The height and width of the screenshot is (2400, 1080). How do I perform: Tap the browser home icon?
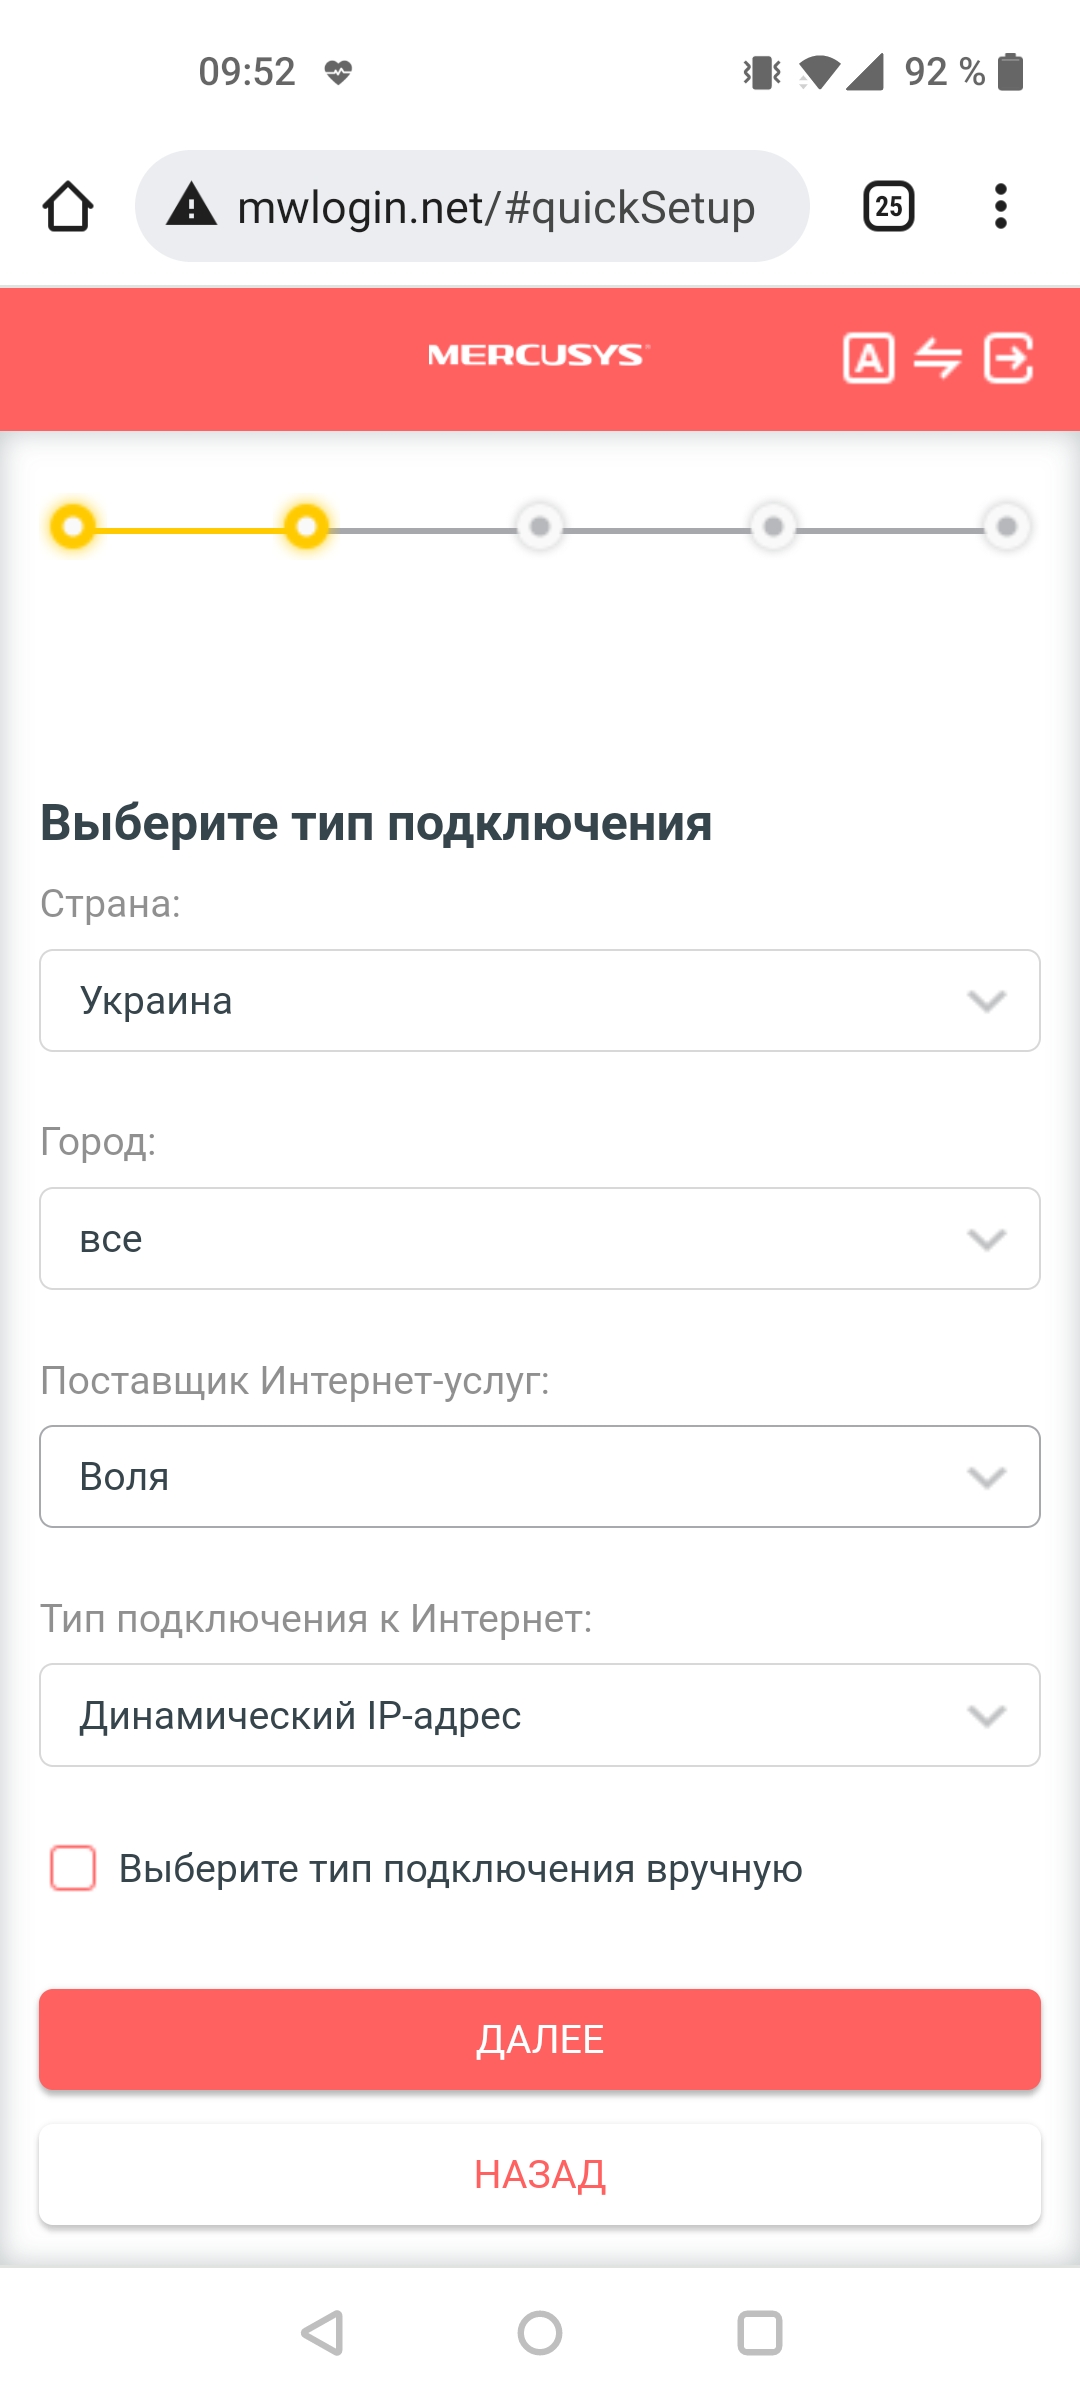[x=68, y=207]
